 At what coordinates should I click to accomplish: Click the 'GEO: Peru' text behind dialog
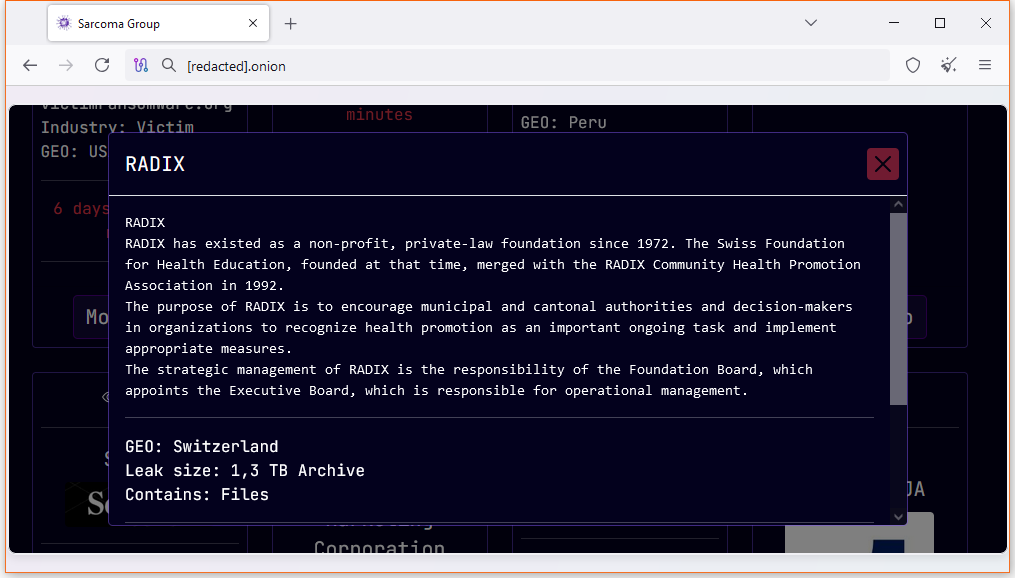[x=563, y=122]
